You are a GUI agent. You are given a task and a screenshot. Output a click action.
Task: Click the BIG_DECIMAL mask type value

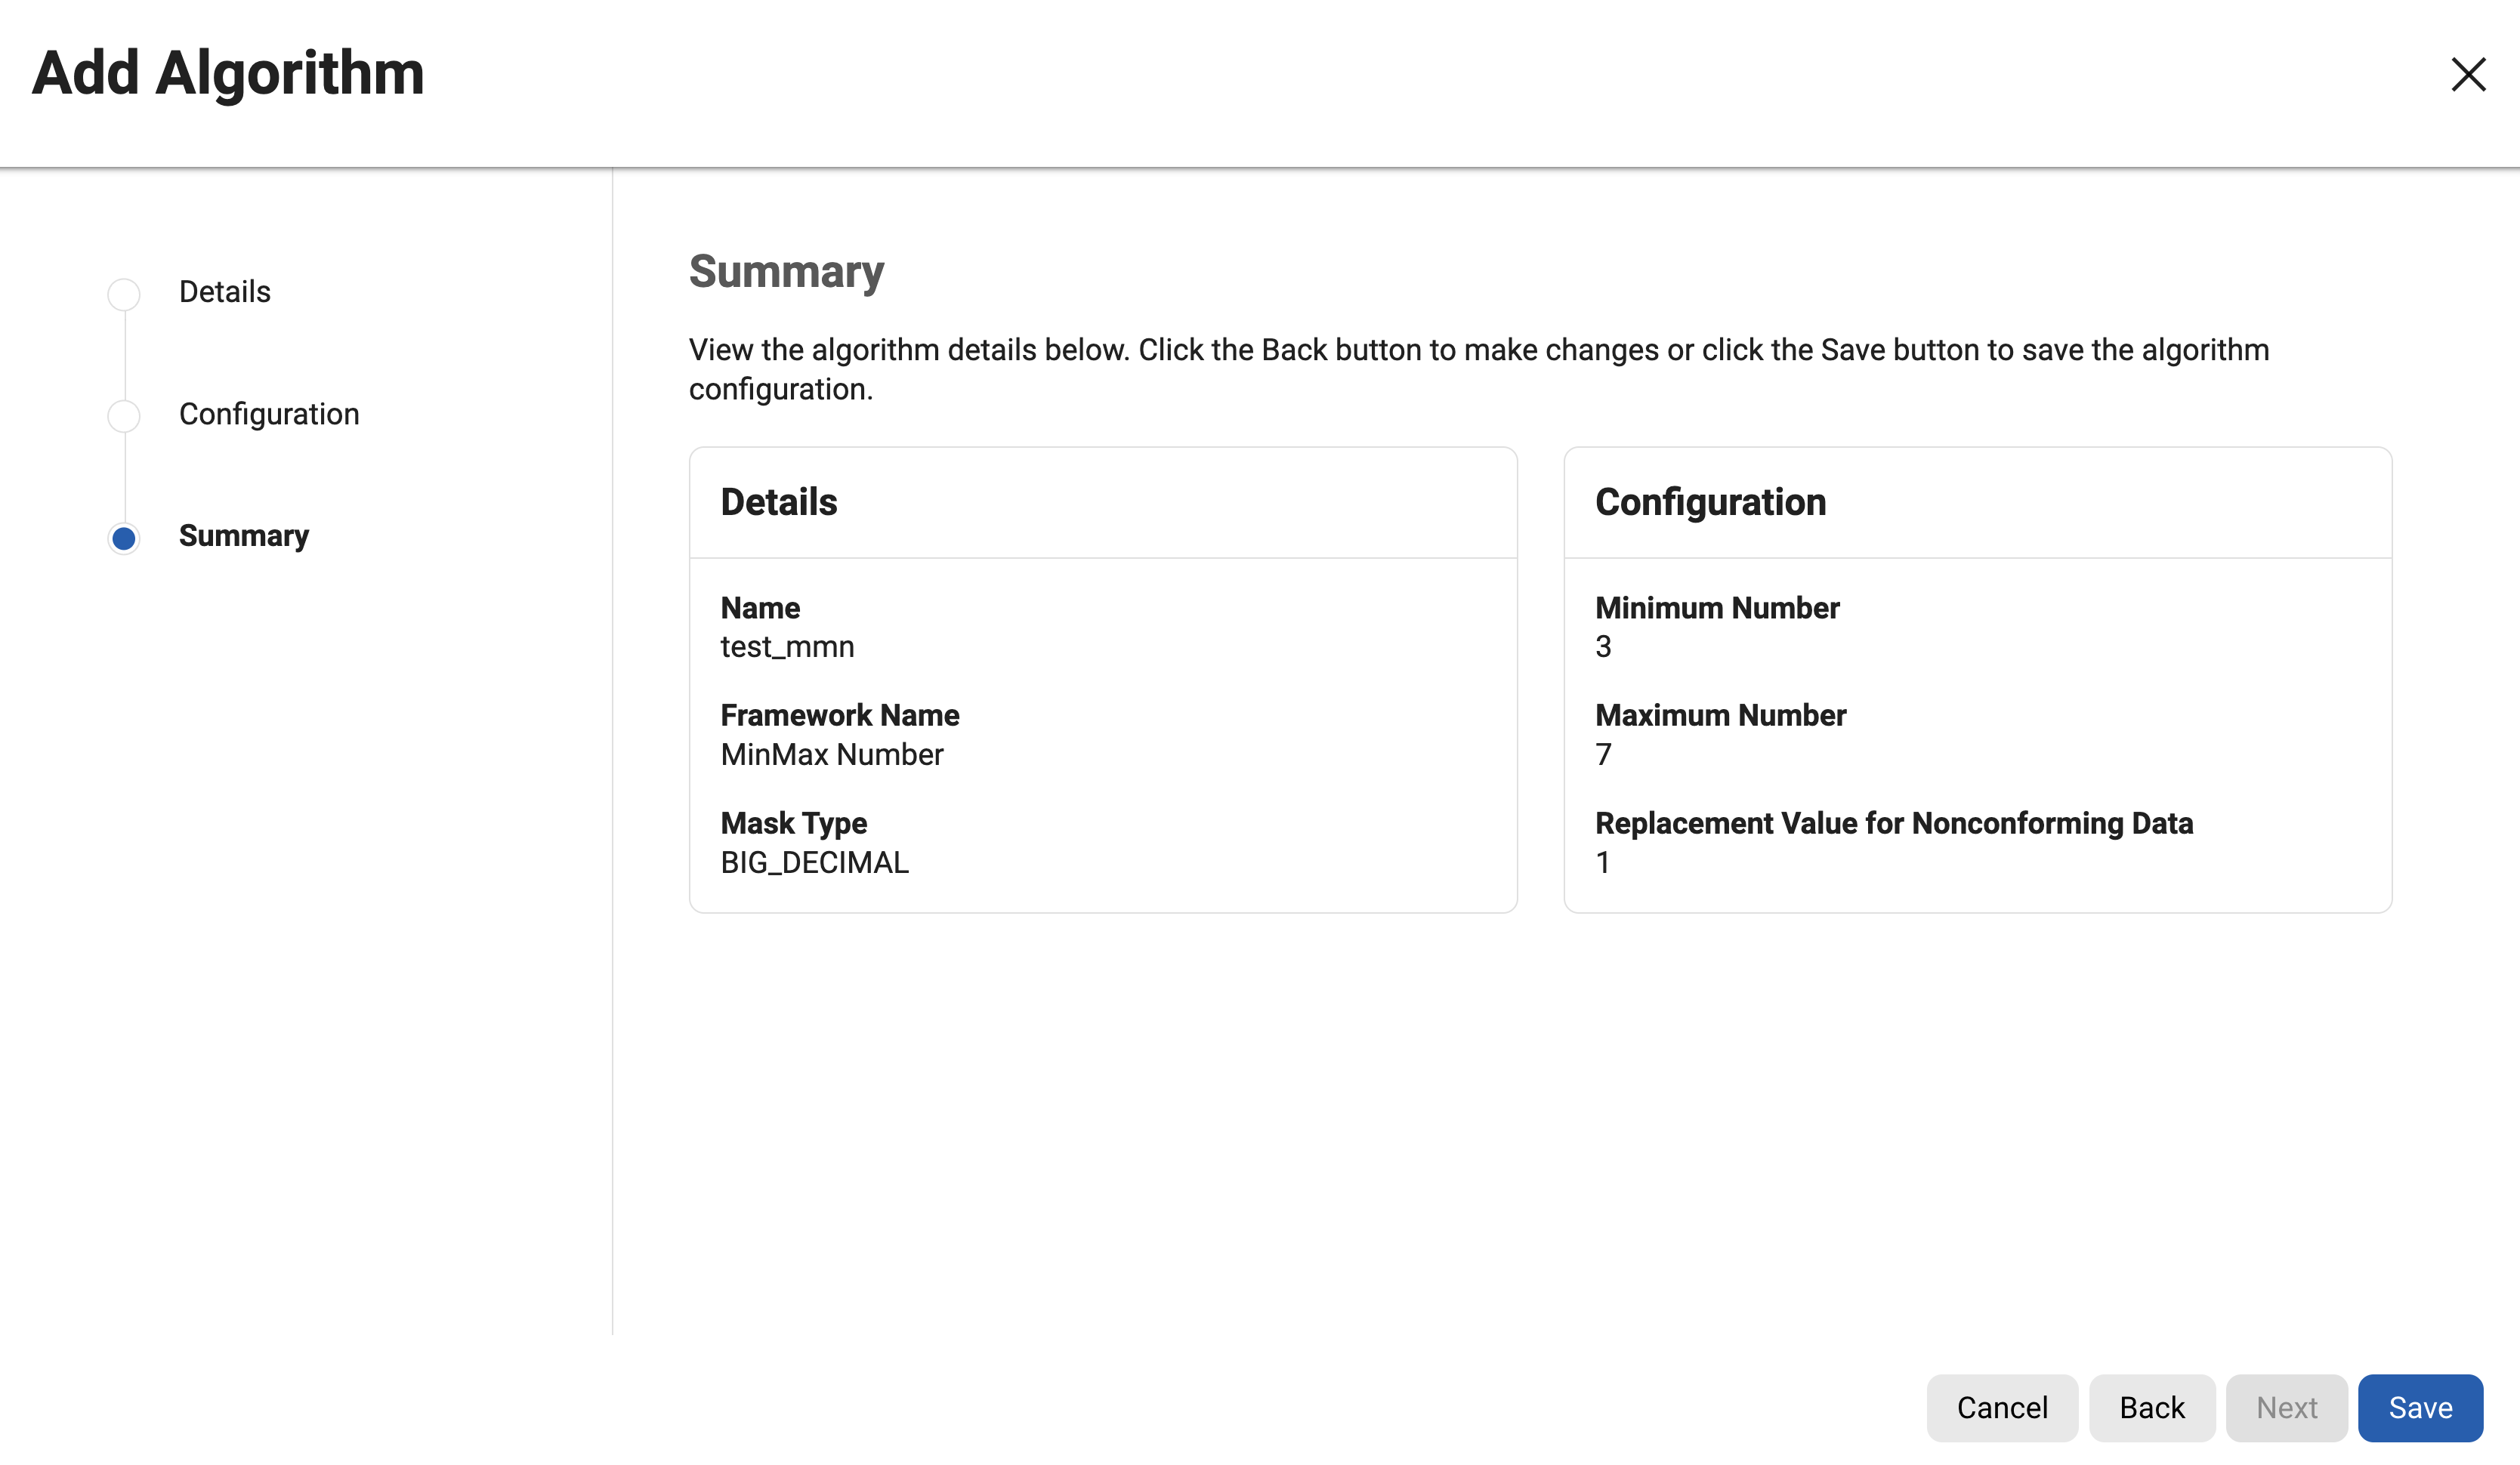click(815, 863)
